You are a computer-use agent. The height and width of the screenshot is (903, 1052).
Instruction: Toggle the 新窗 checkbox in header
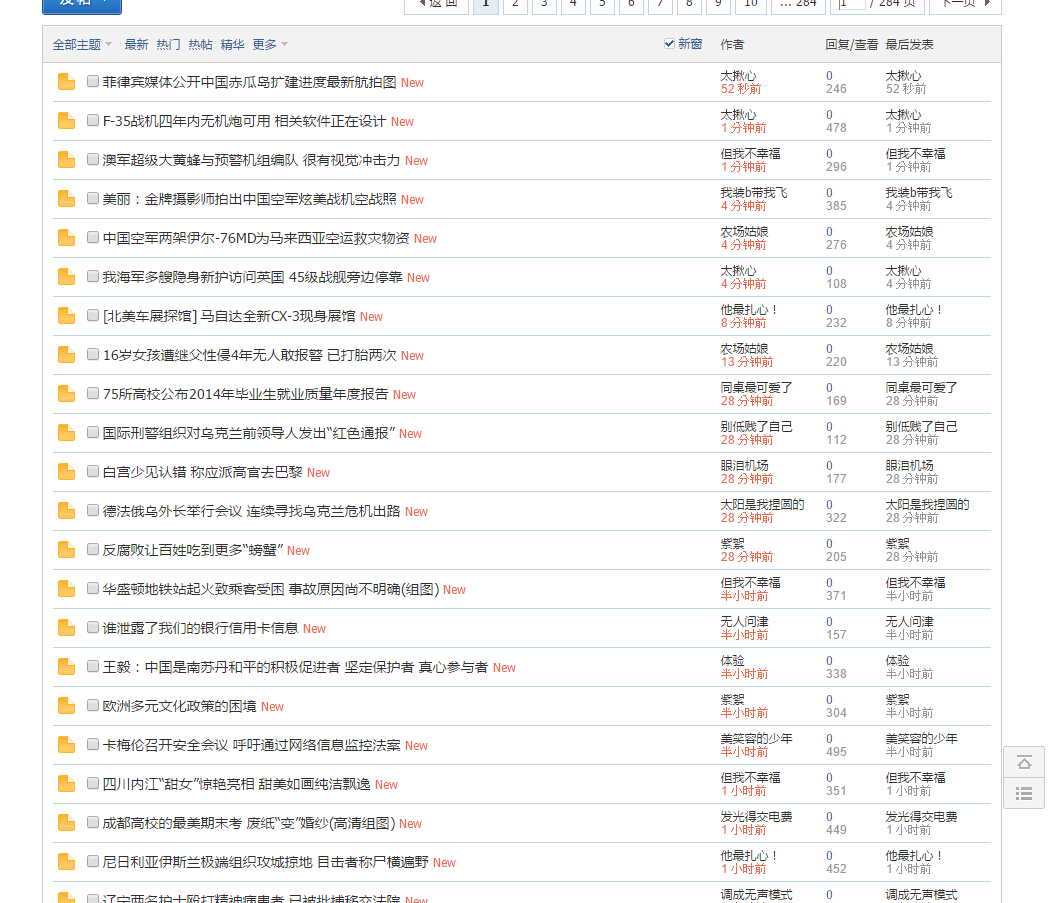[x=669, y=44]
